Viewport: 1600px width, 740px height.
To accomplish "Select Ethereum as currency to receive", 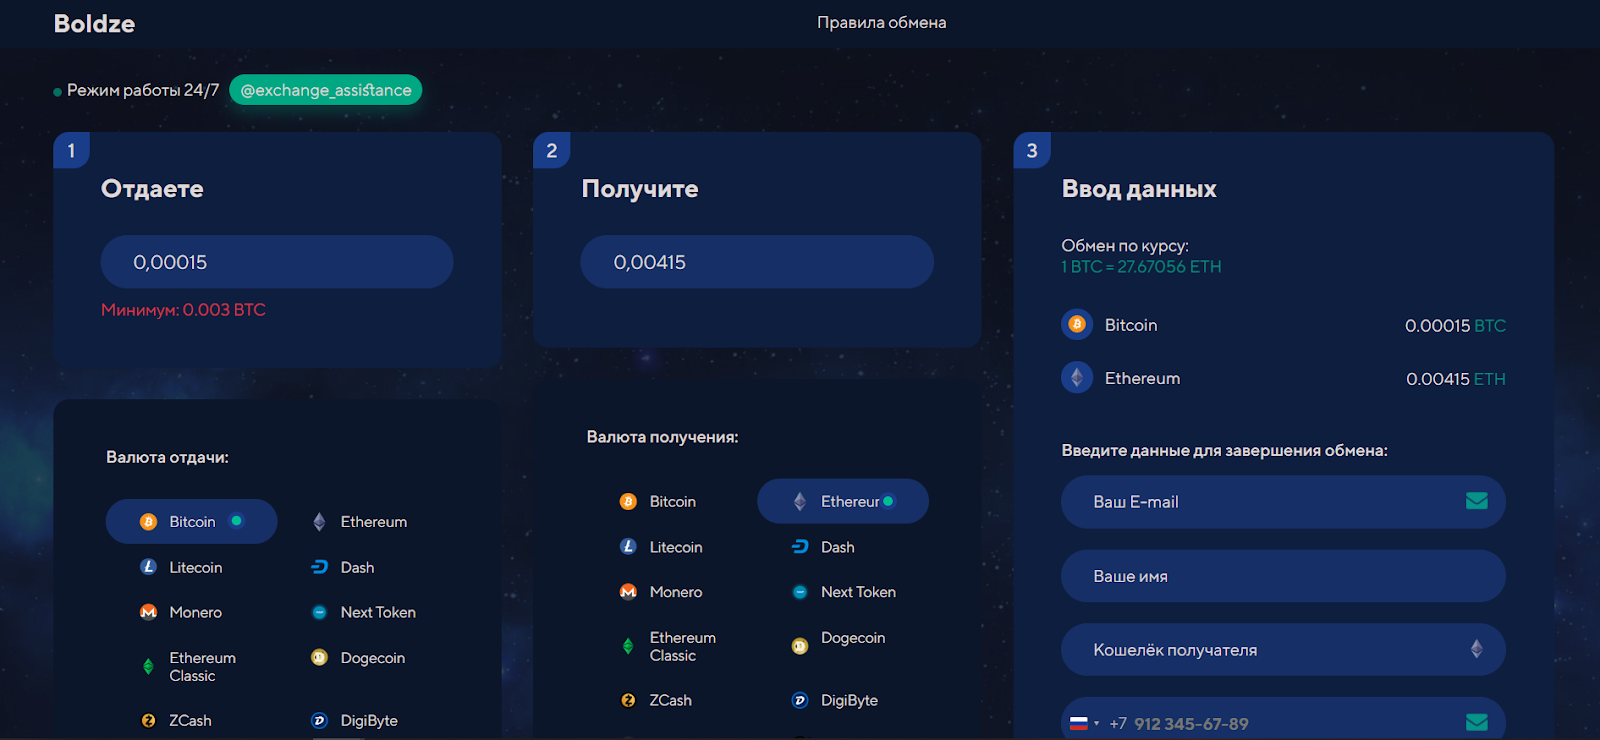I will pos(843,501).
